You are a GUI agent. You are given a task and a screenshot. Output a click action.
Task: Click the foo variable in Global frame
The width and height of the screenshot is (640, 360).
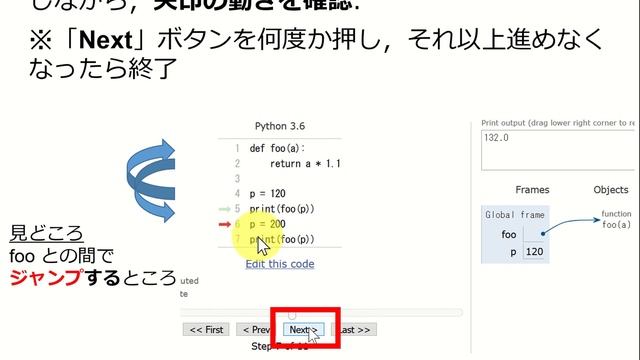(x=509, y=234)
